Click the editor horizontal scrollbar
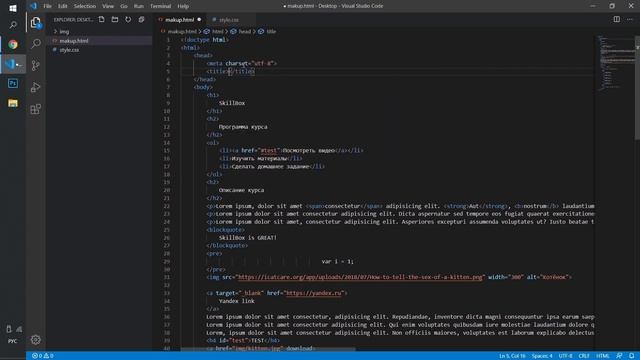The image size is (640, 360). pos(268,349)
